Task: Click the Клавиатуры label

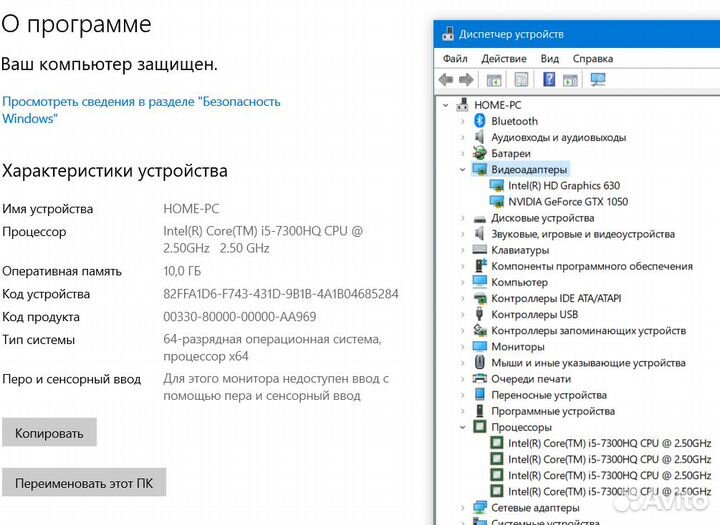Action: [520, 250]
